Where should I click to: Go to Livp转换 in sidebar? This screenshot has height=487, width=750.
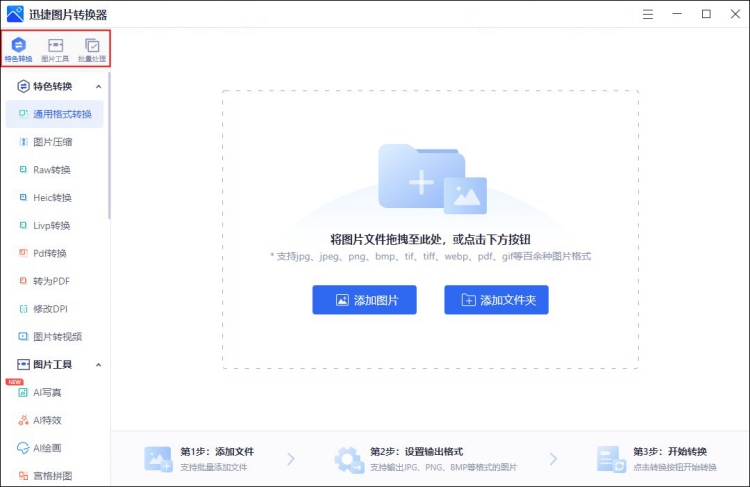[x=52, y=226]
